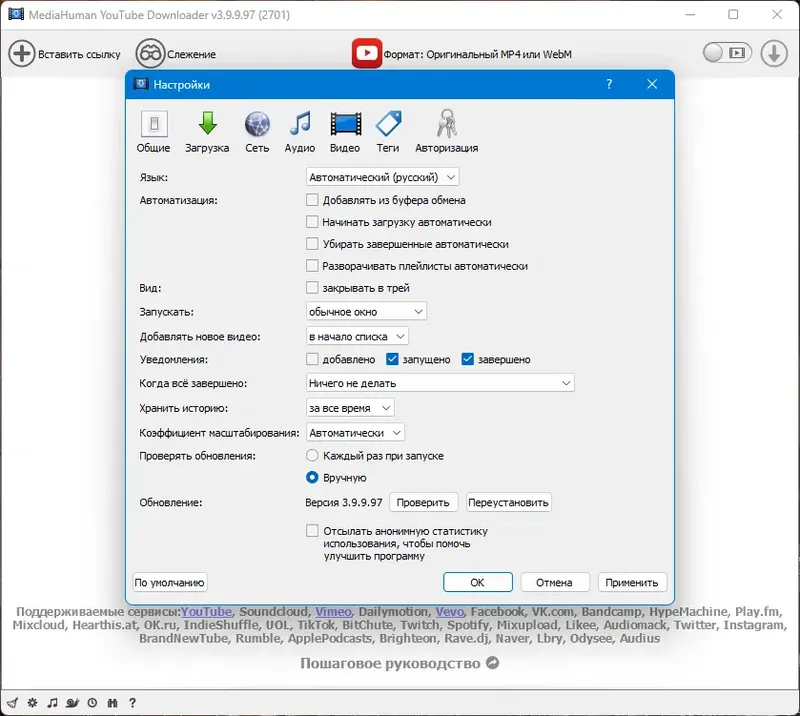Open the Авторизация settings tab
800x716 pixels.
447,132
